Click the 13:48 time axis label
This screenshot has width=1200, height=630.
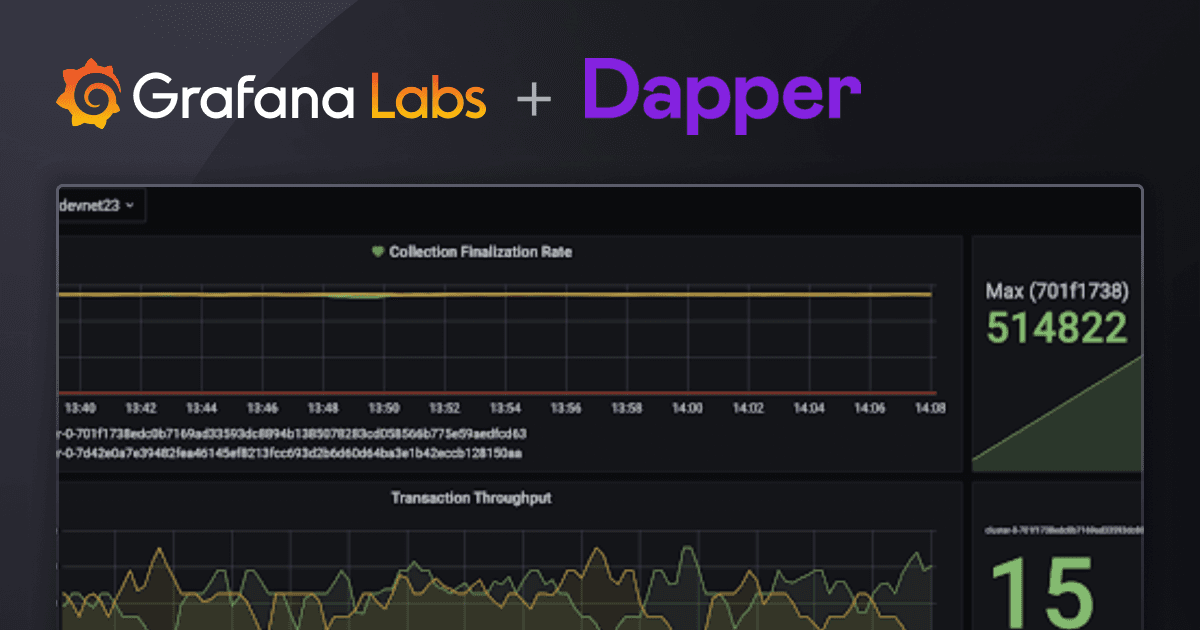[x=323, y=408]
